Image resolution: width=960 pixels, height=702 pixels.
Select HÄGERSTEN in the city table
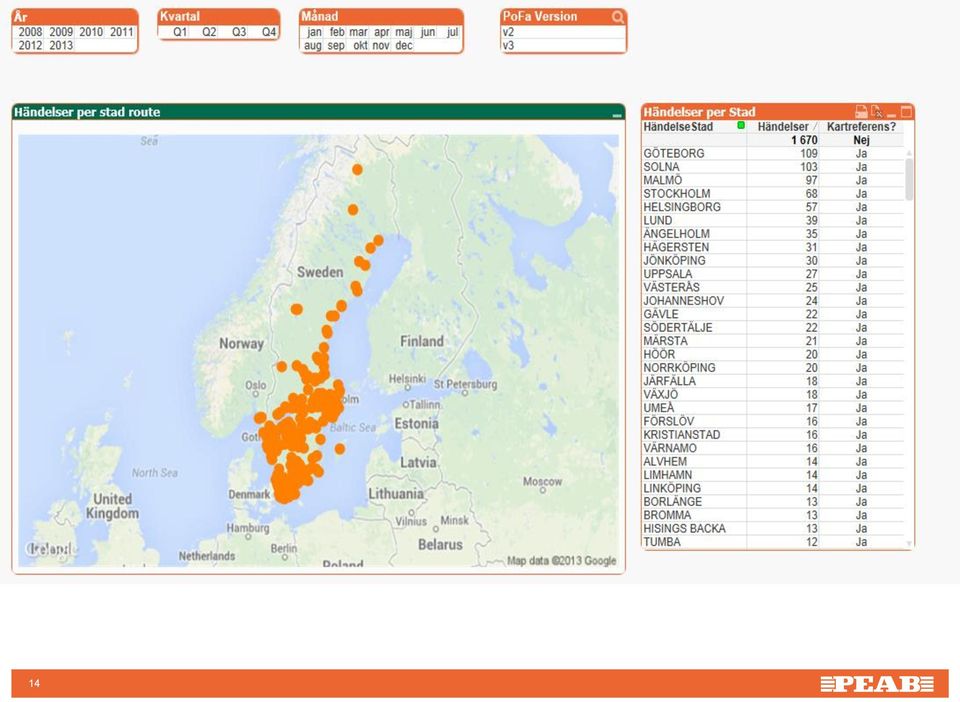[x=676, y=247]
